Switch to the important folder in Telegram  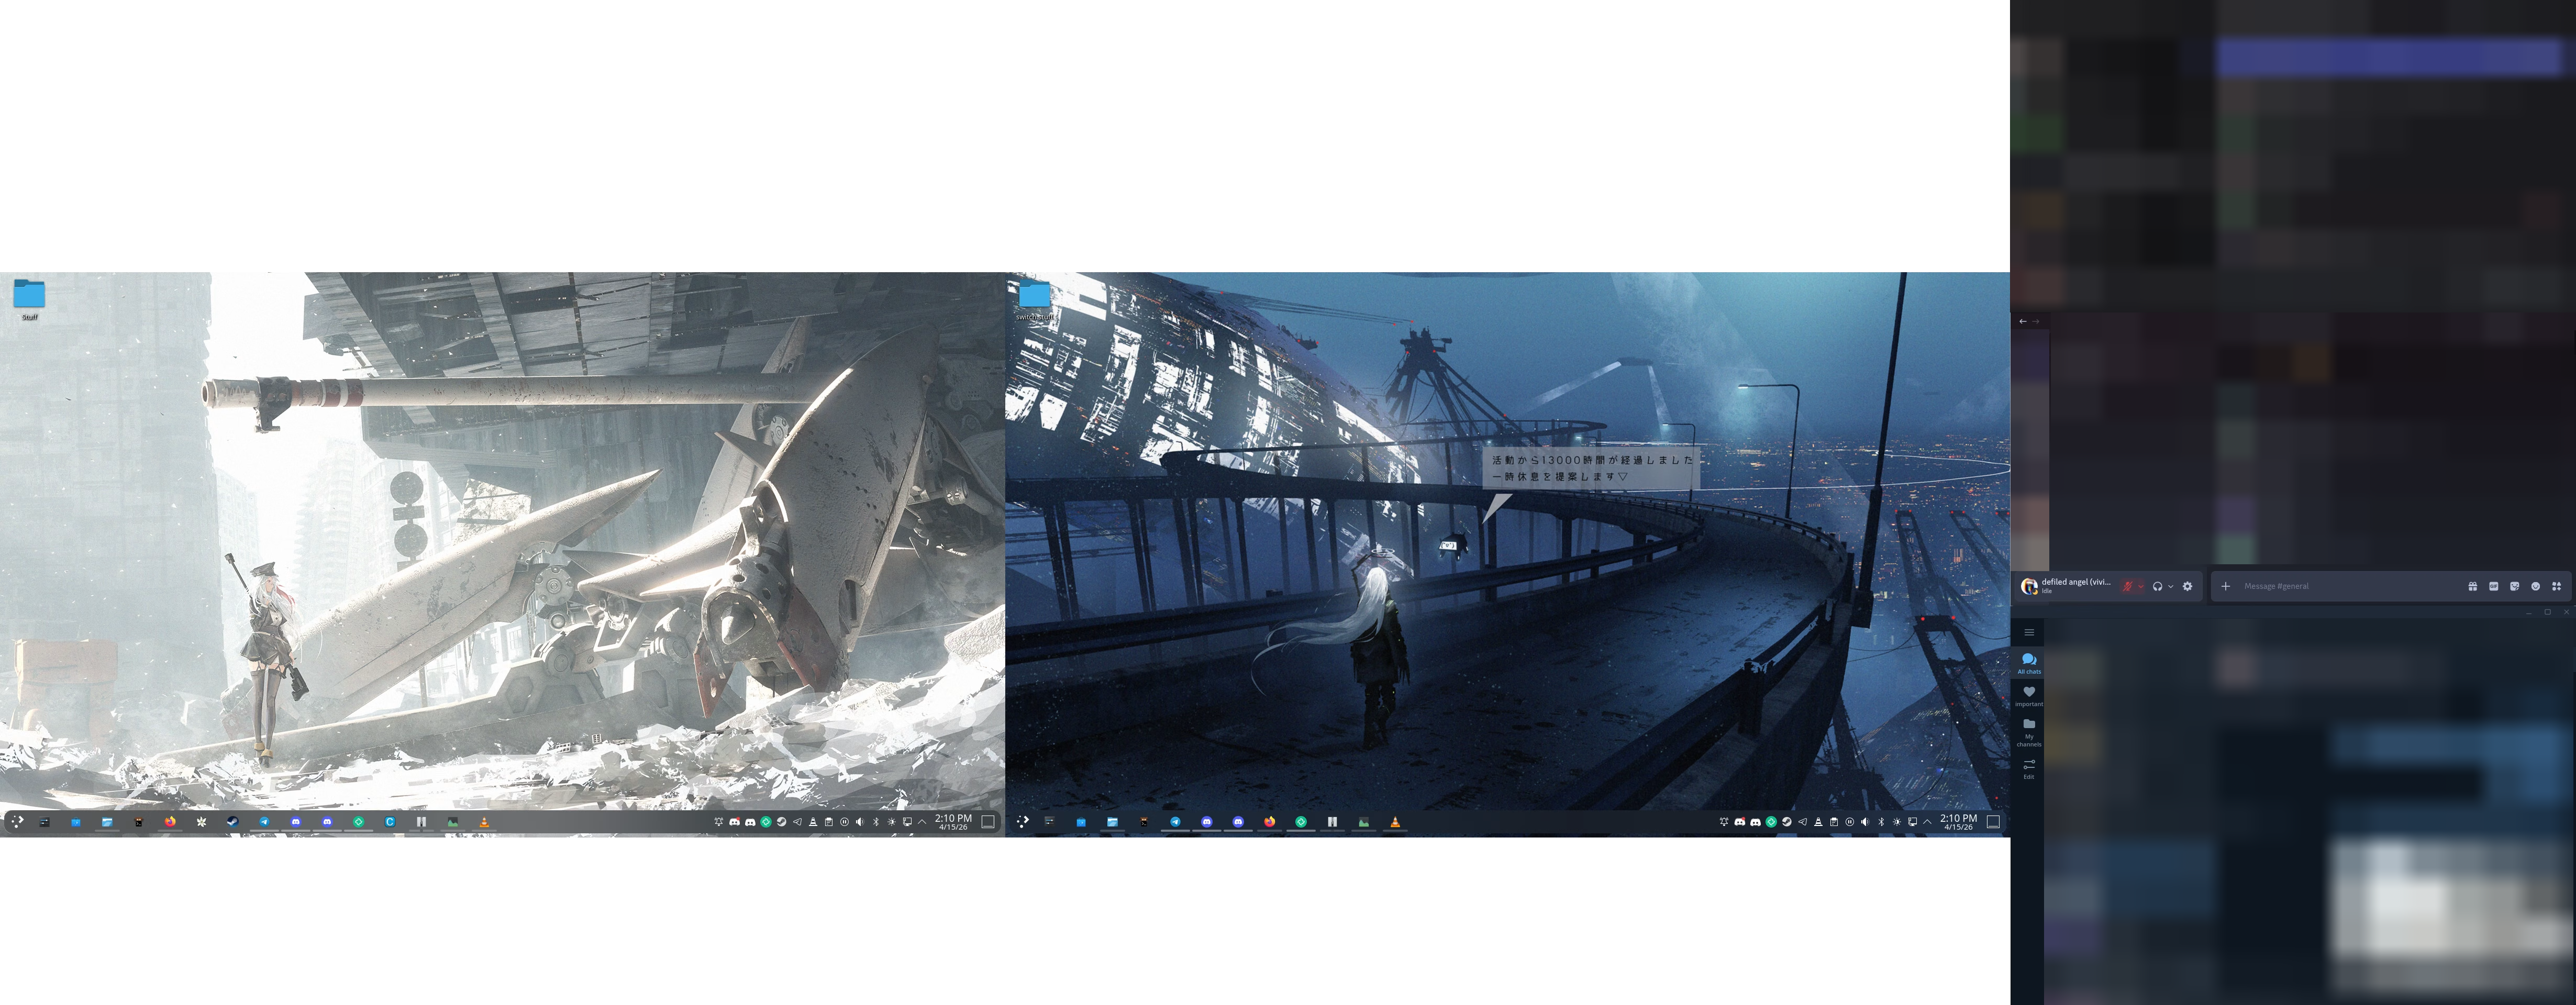2029,696
